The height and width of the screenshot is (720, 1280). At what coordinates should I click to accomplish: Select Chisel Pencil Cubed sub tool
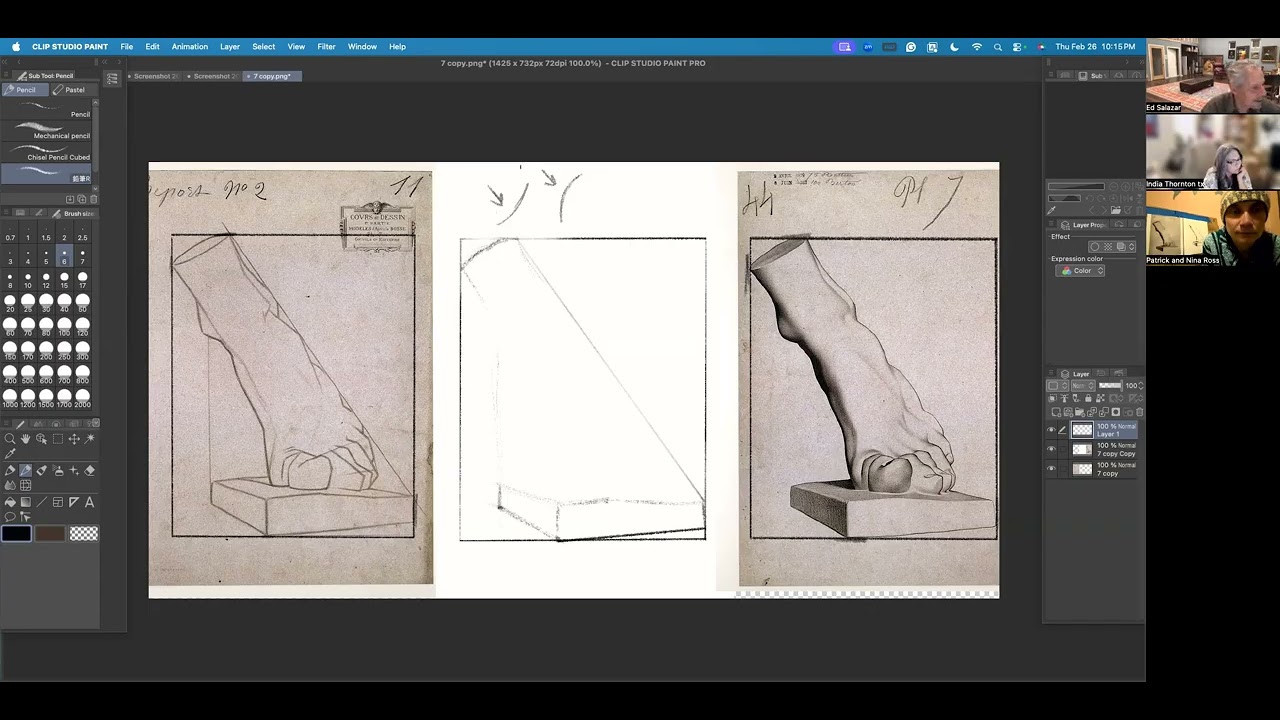coord(48,153)
